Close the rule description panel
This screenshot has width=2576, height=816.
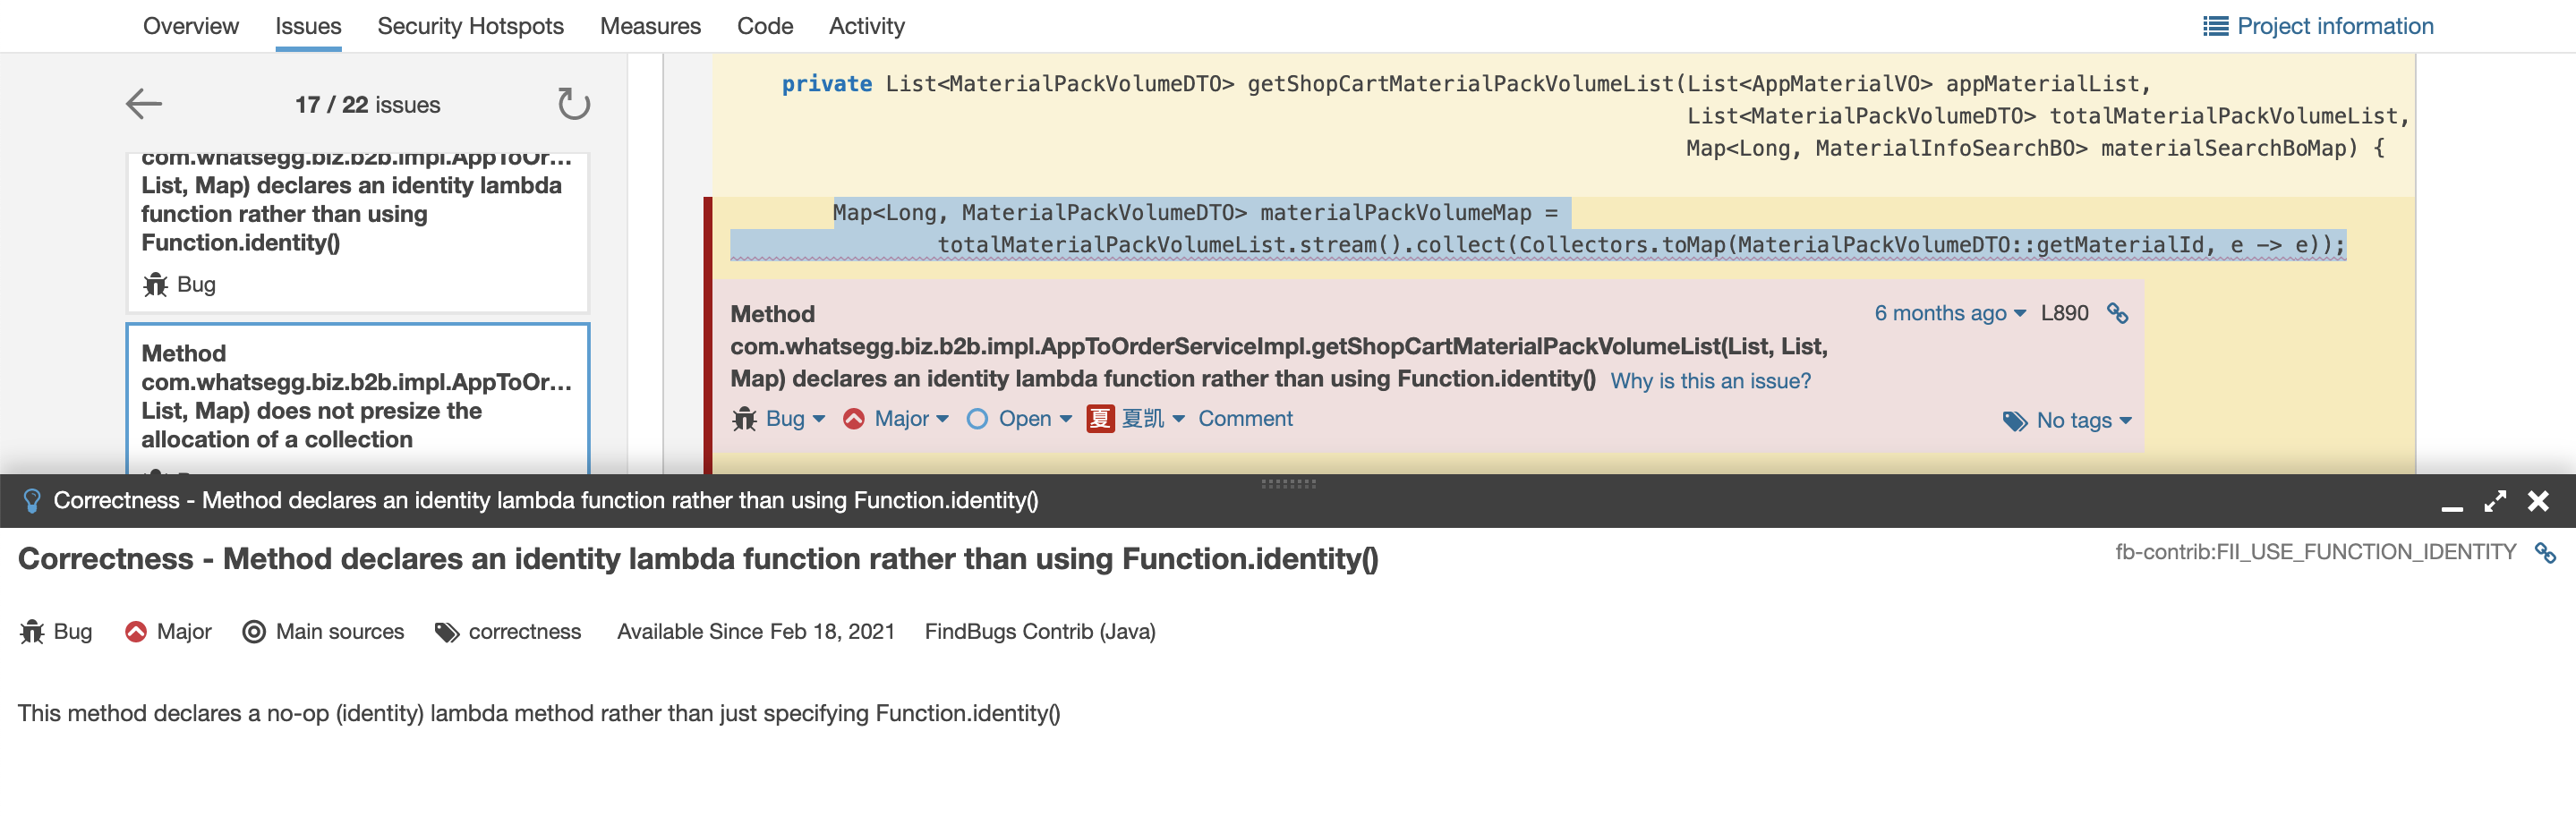[2538, 502]
